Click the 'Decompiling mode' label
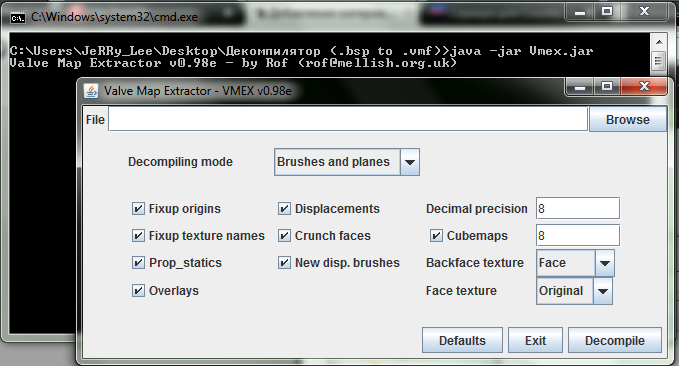The width and height of the screenshot is (679, 366). click(x=180, y=162)
